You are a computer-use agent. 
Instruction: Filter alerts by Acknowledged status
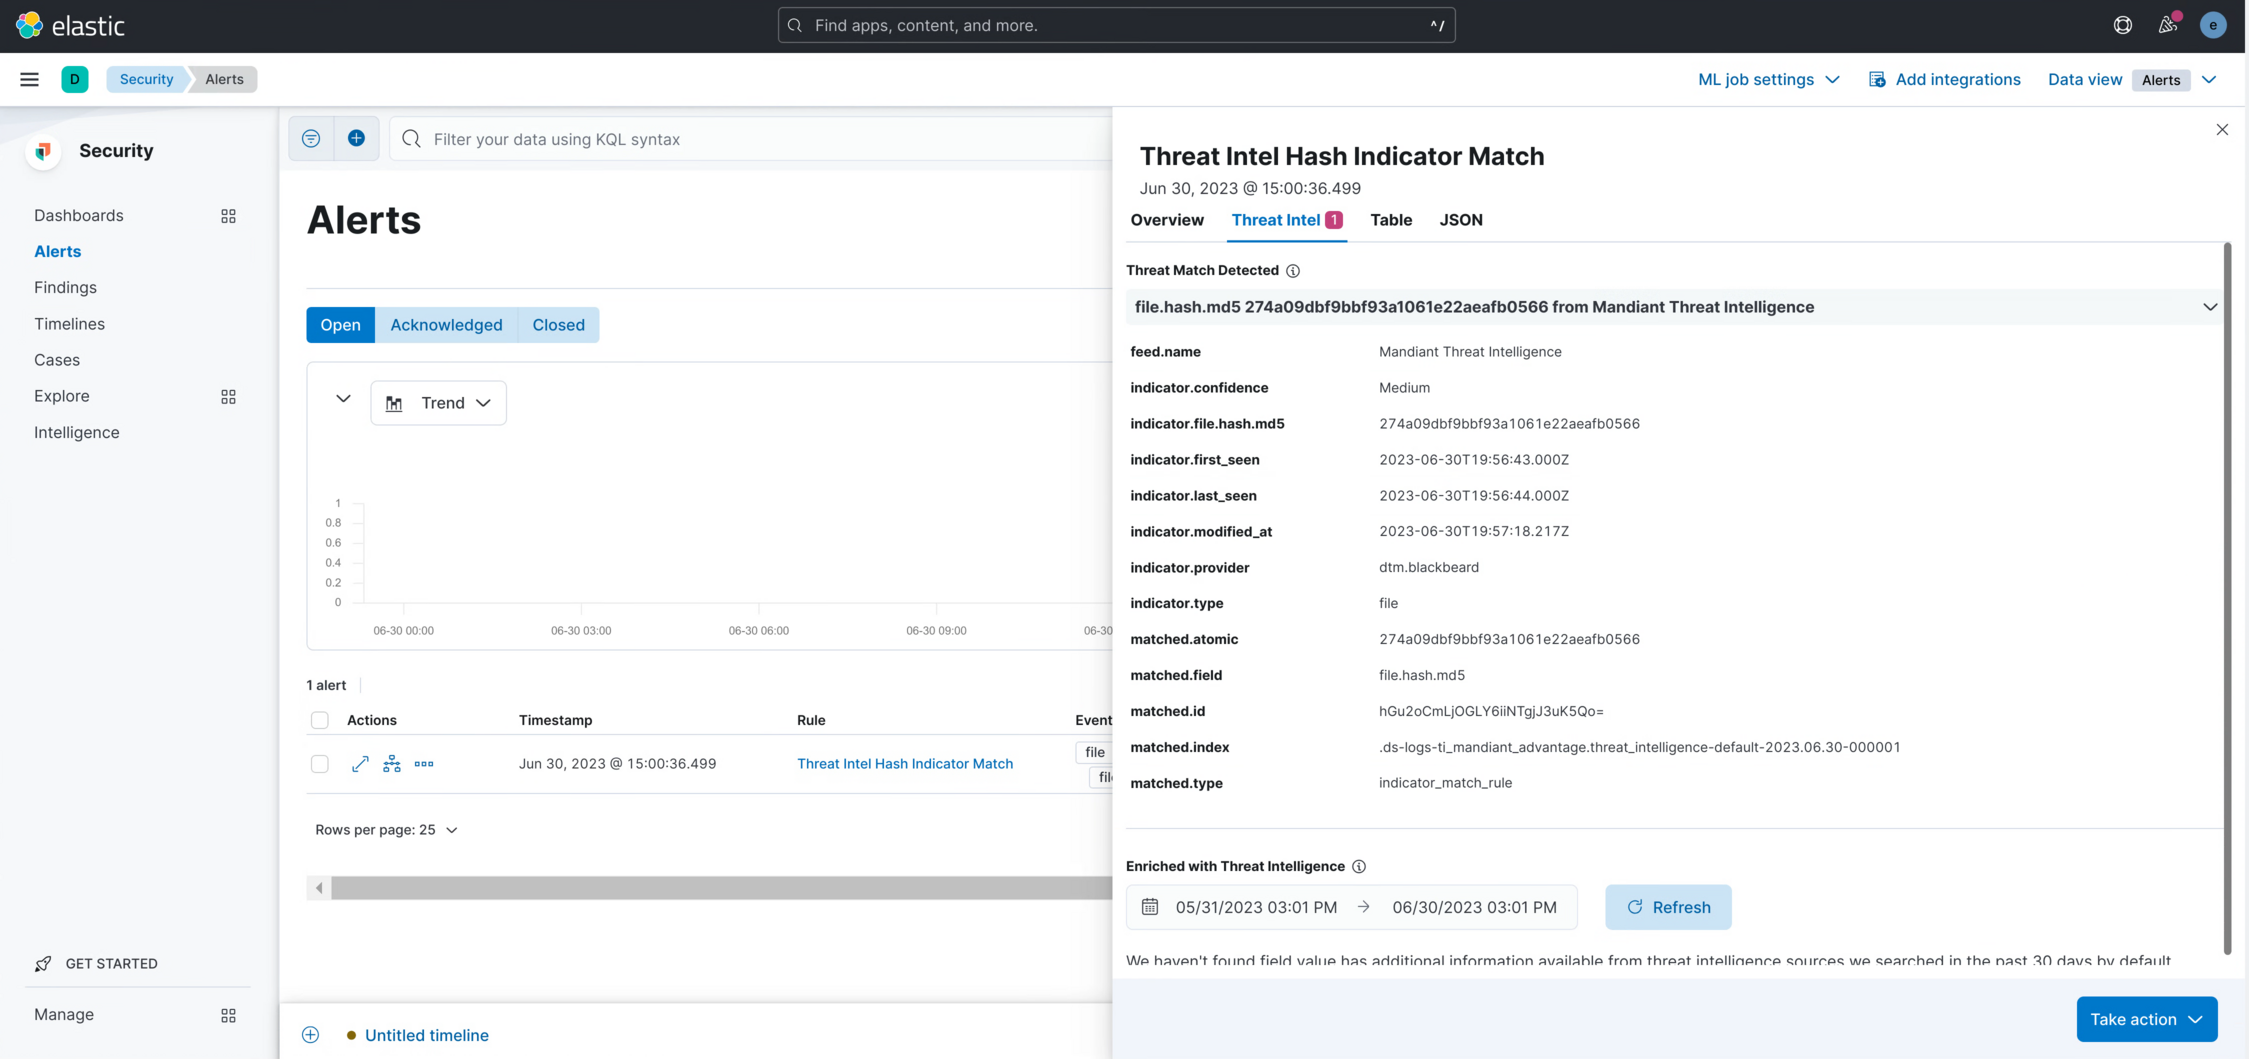pyautogui.click(x=446, y=325)
